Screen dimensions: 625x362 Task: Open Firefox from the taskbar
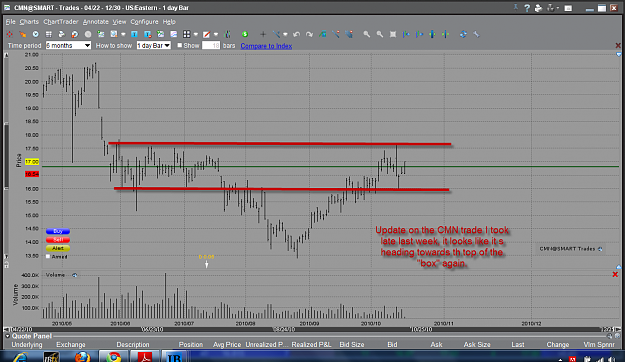[82, 356]
